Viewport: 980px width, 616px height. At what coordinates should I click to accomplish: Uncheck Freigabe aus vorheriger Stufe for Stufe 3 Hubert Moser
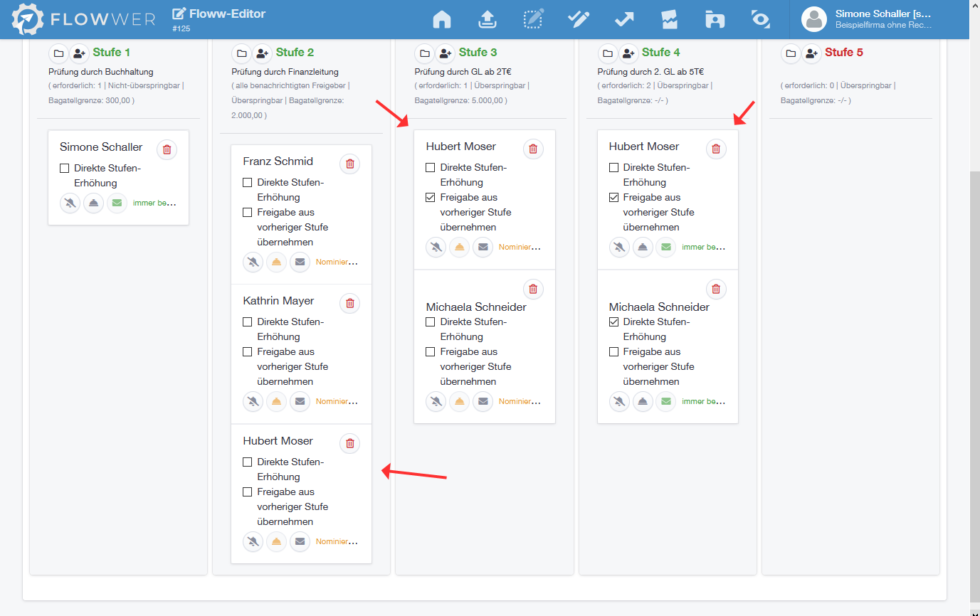click(430, 197)
